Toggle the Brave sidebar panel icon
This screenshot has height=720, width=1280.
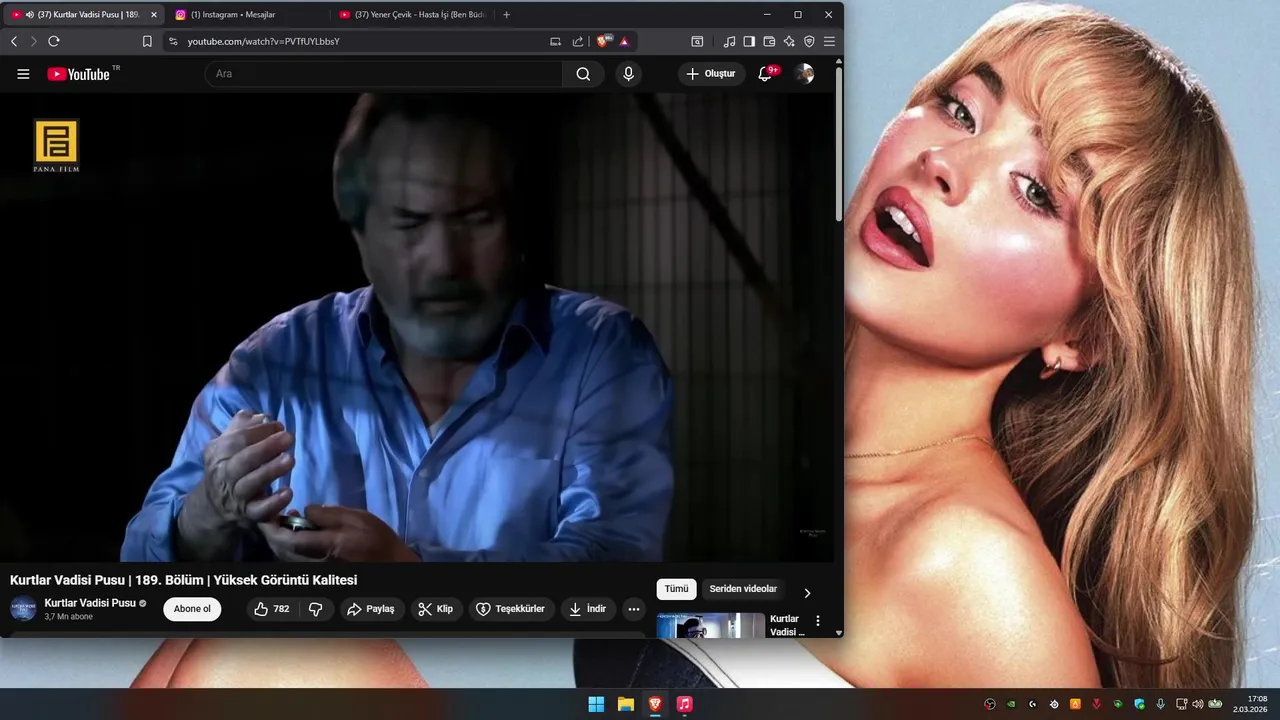pos(749,41)
